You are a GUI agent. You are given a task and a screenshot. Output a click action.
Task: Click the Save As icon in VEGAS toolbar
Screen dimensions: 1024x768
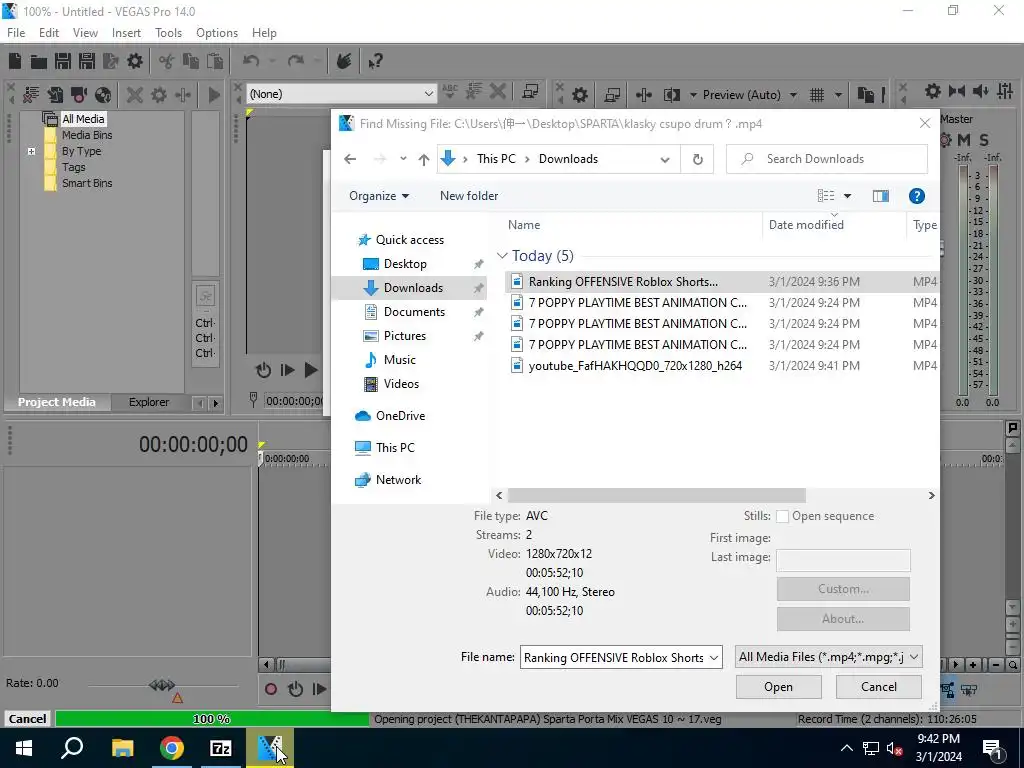[x=87, y=61]
